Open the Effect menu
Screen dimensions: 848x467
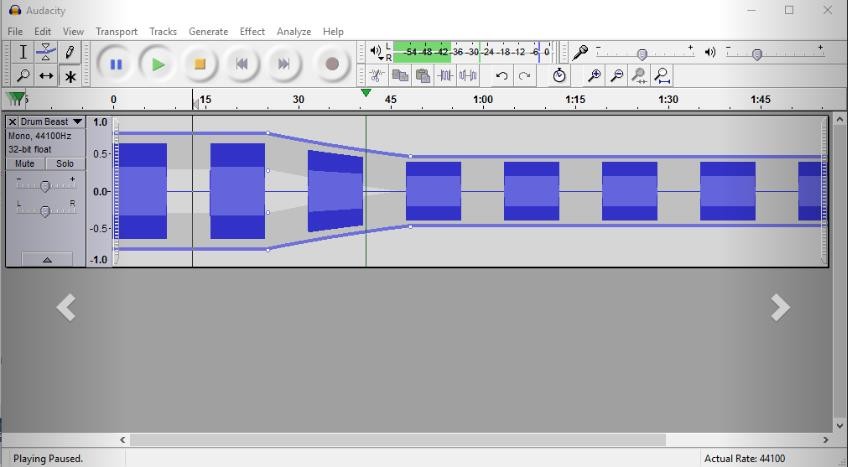[252, 31]
